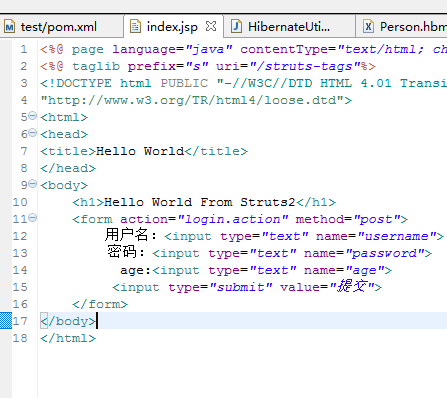Click the "submit" type attribute value

coord(241,287)
